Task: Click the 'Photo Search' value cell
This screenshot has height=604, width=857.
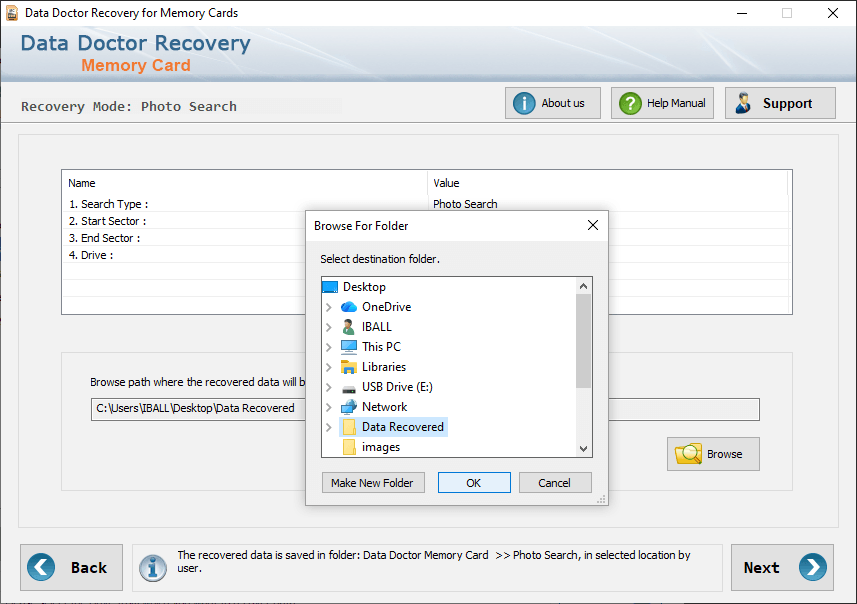Action: tap(465, 204)
